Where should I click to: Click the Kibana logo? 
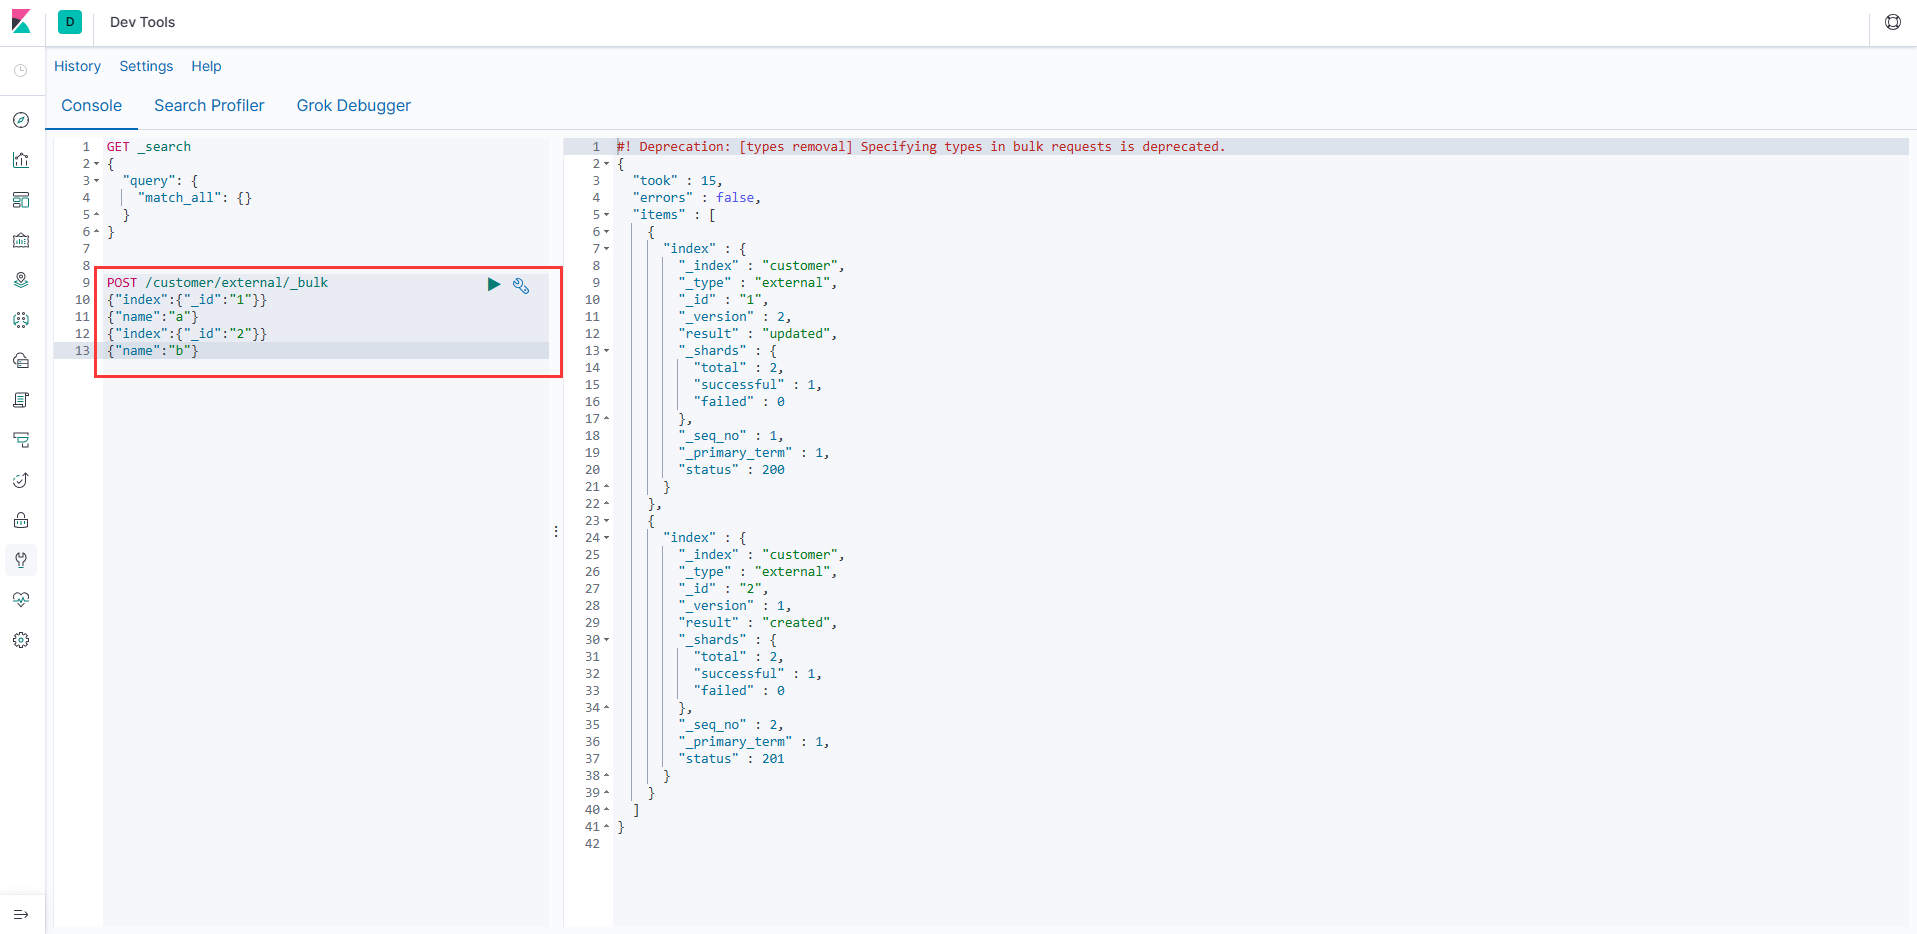point(21,22)
